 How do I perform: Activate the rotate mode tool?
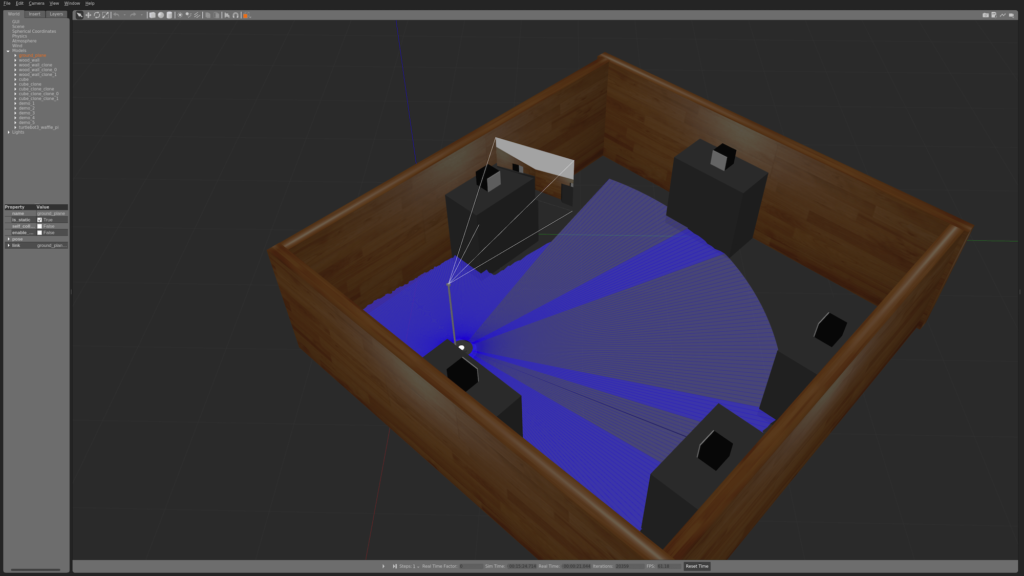[97, 15]
